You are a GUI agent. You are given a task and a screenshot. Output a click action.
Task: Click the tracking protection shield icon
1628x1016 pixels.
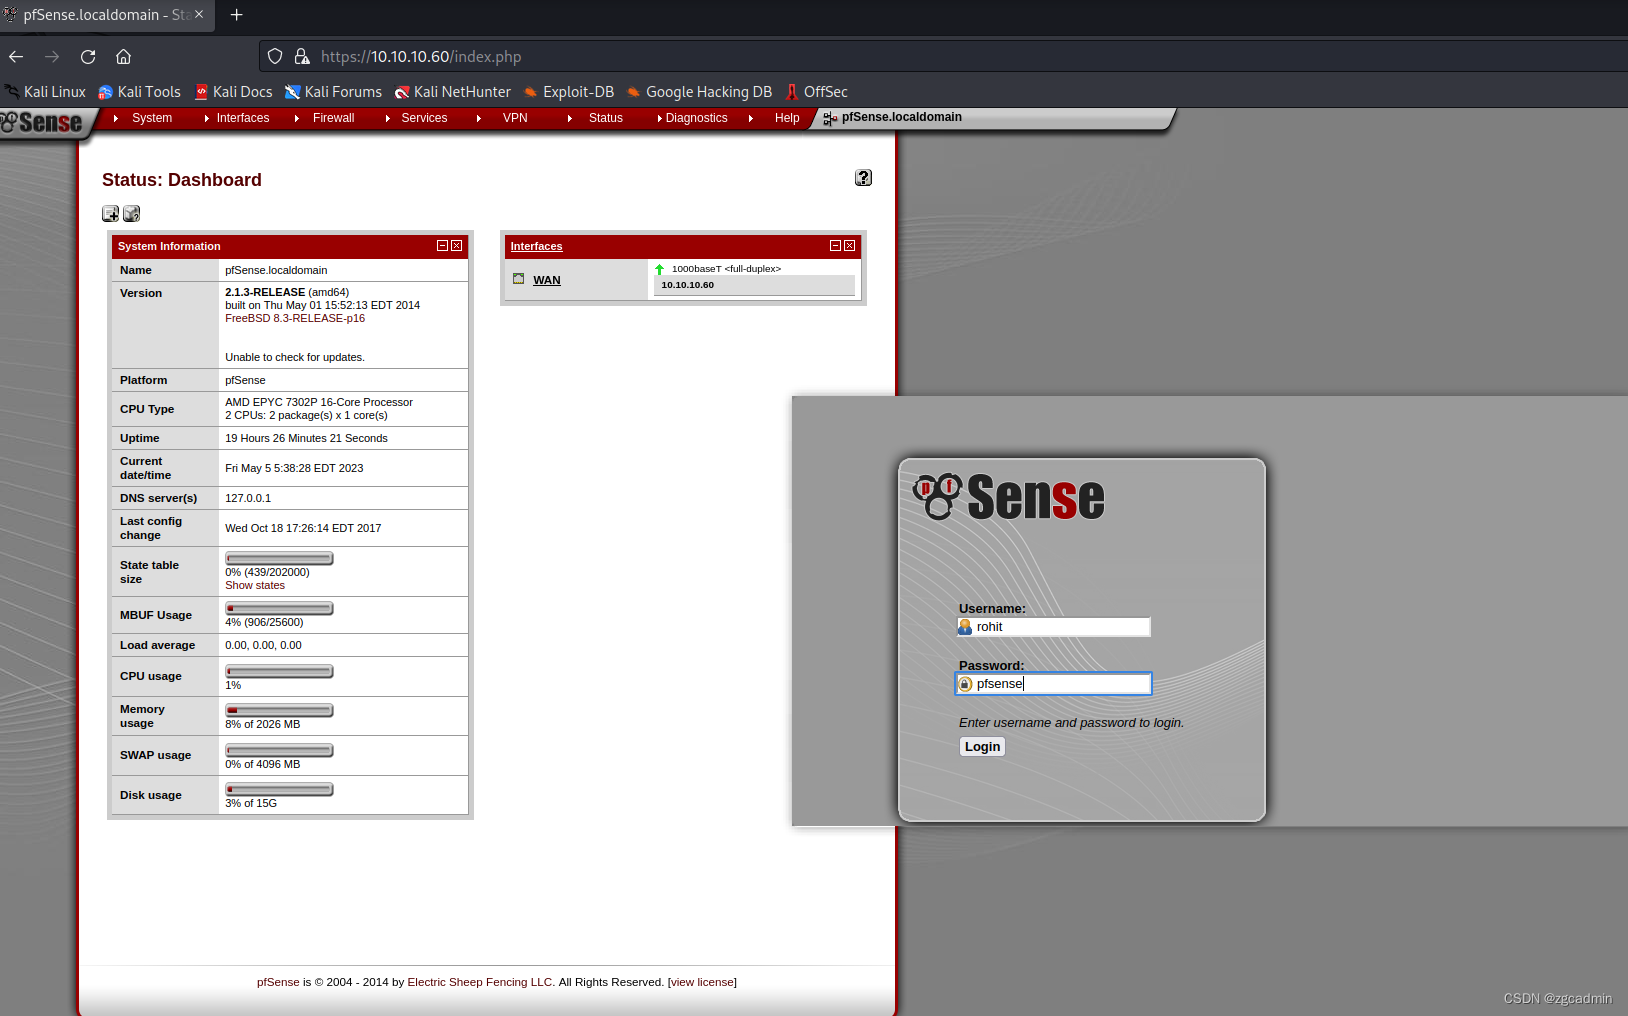(x=275, y=57)
